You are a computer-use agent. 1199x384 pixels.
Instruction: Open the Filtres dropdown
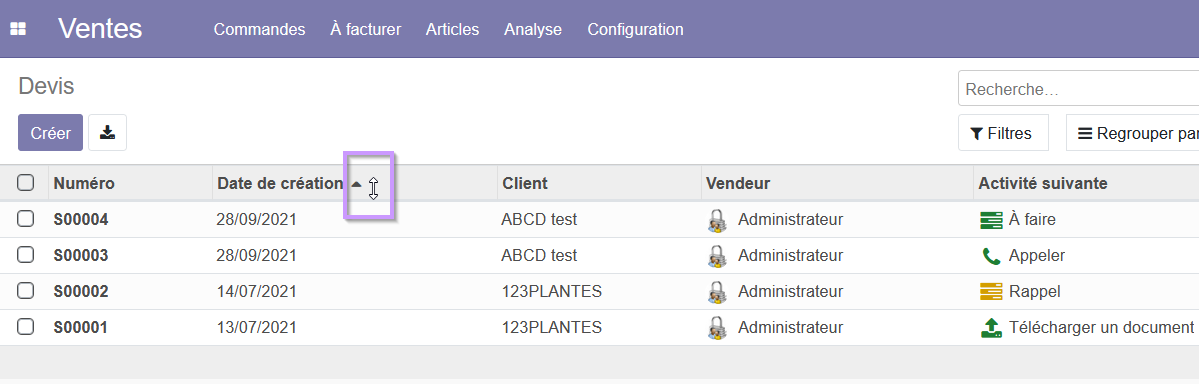point(1002,133)
